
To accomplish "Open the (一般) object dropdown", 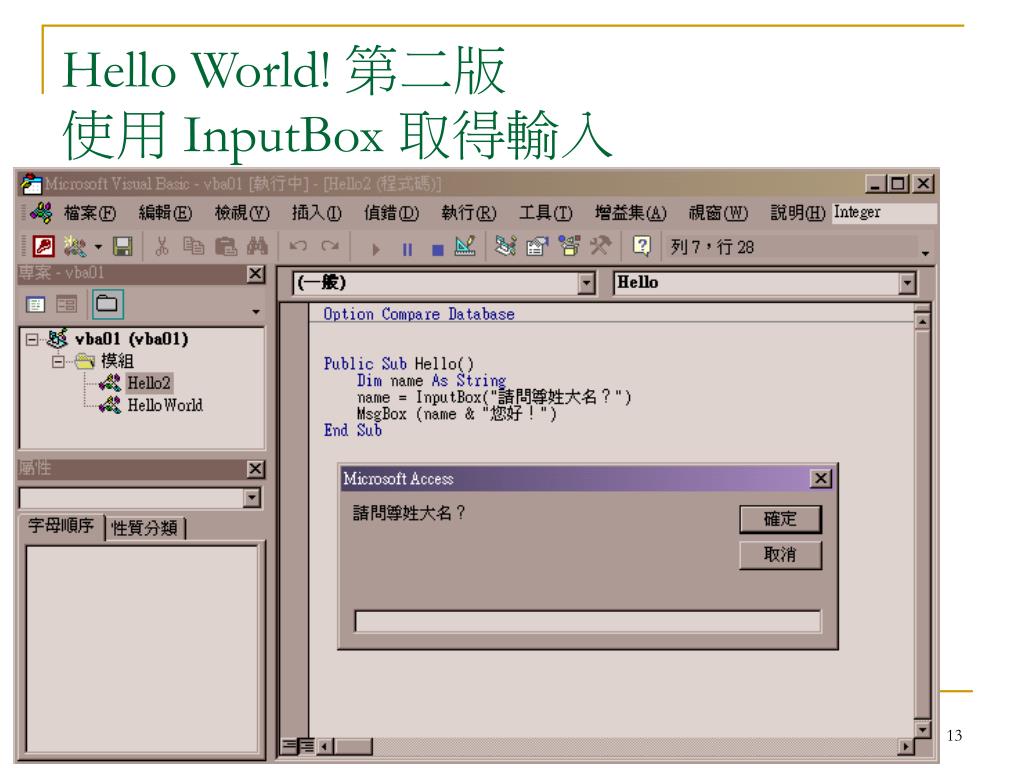I will [586, 283].
